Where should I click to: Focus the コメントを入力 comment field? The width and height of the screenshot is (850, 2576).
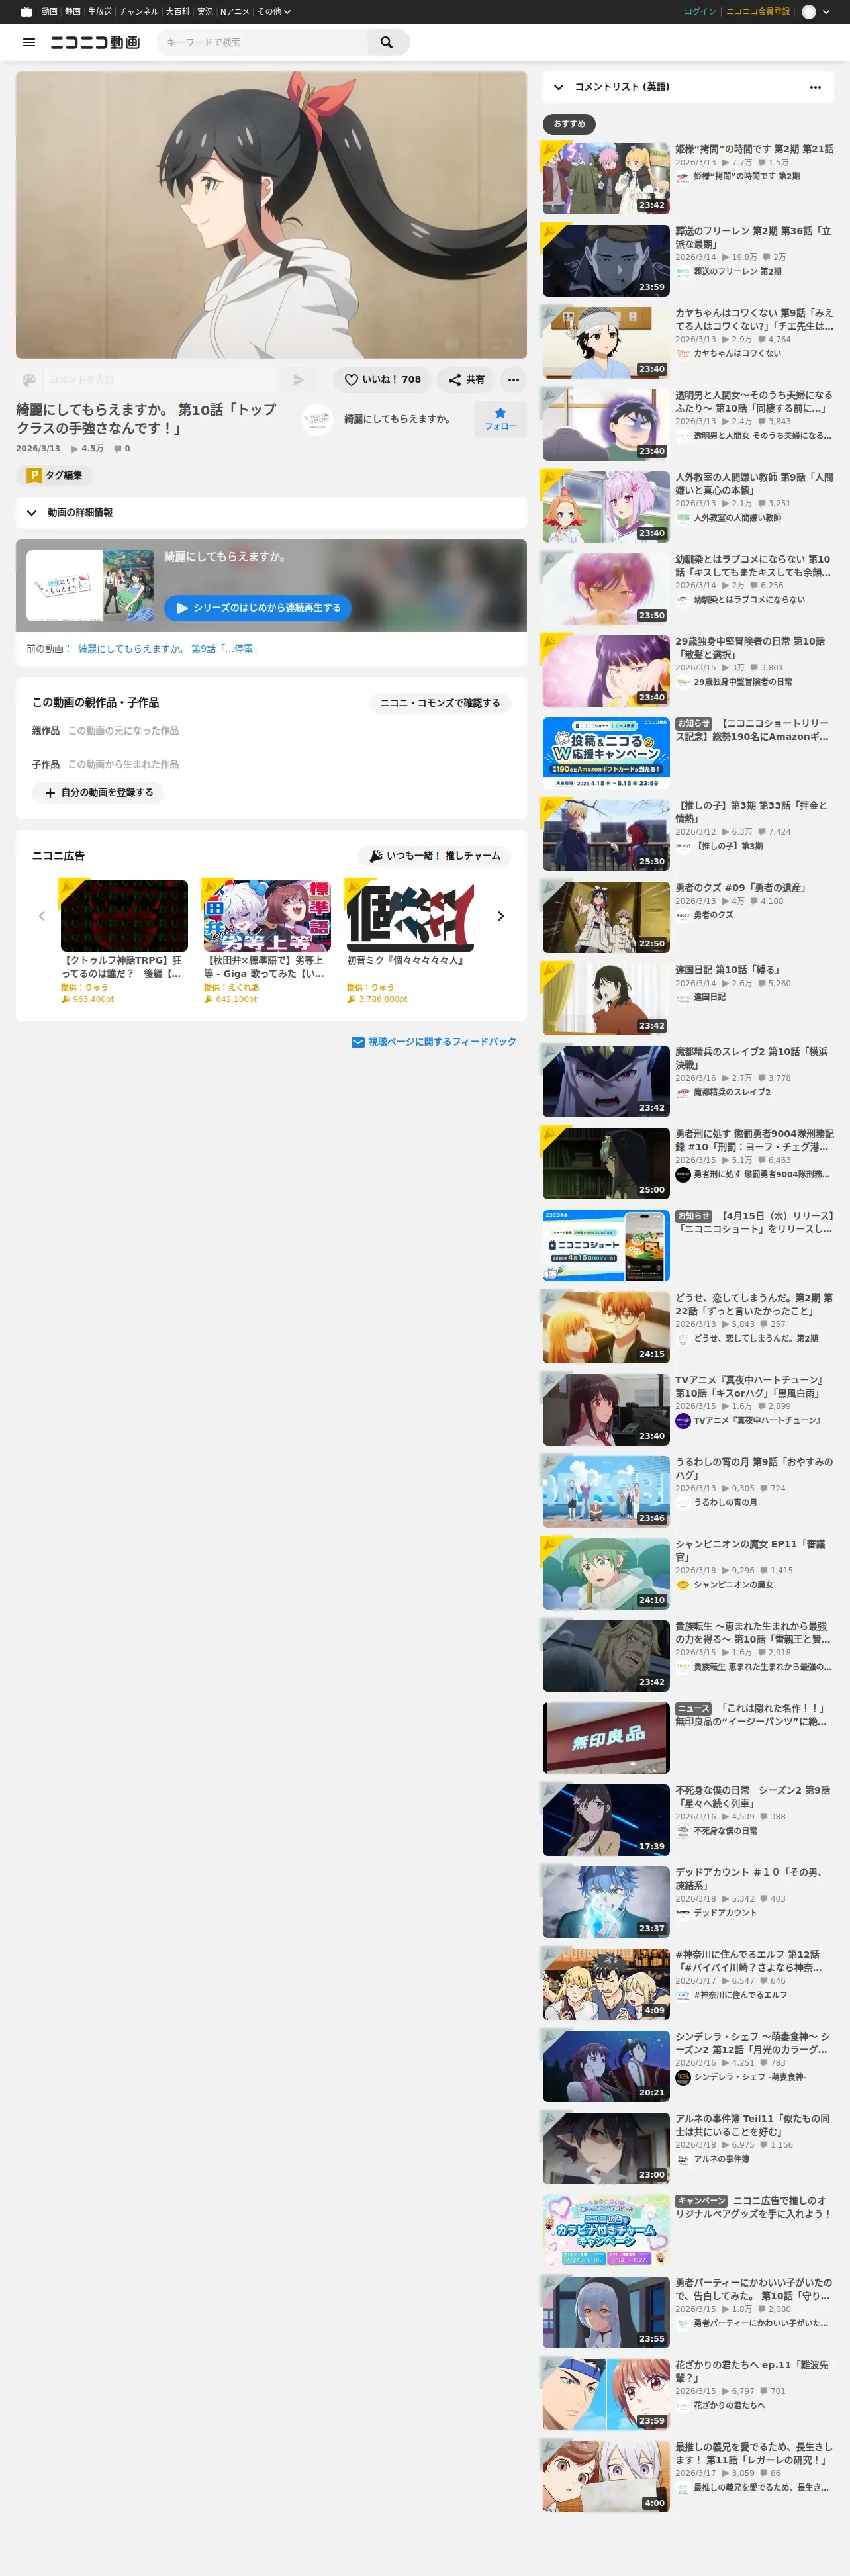point(160,380)
